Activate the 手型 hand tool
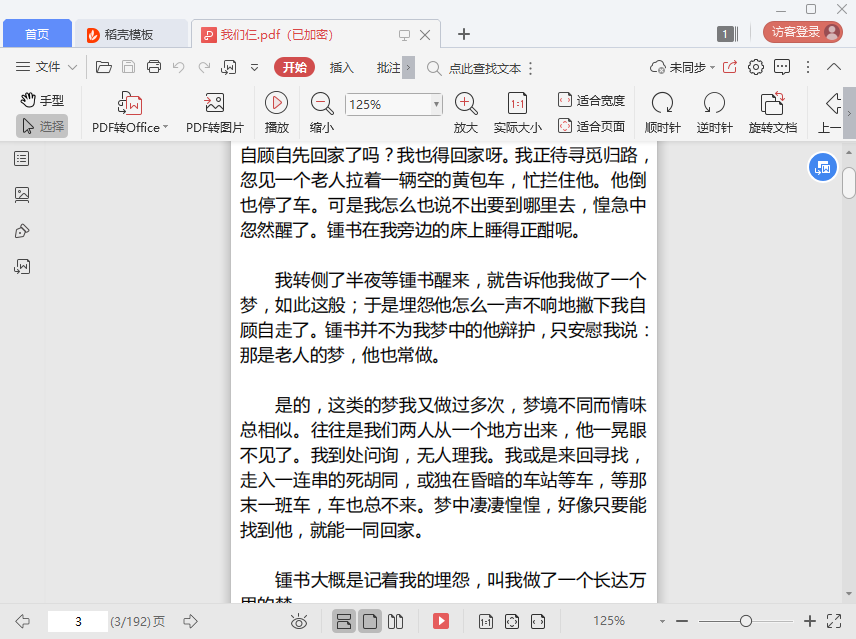Screen dimensions: 856x639 pyautogui.click(x=42, y=100)
